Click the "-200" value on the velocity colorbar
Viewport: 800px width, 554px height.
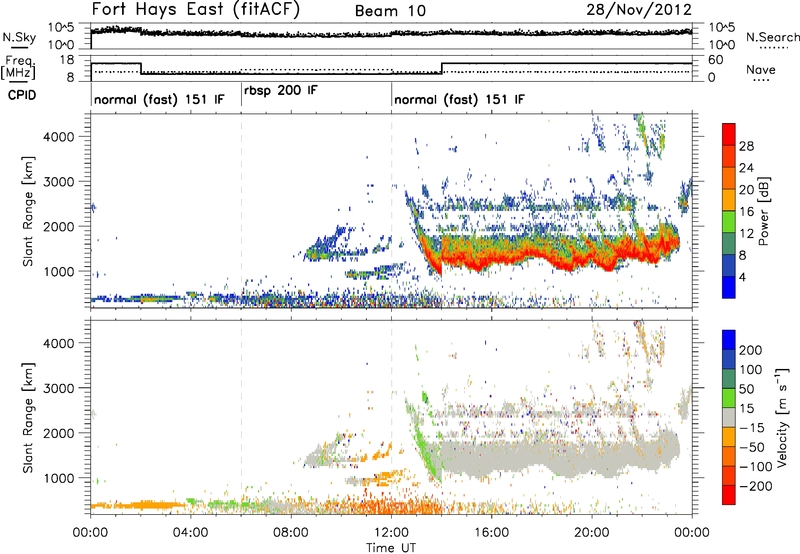pos(755,486)
